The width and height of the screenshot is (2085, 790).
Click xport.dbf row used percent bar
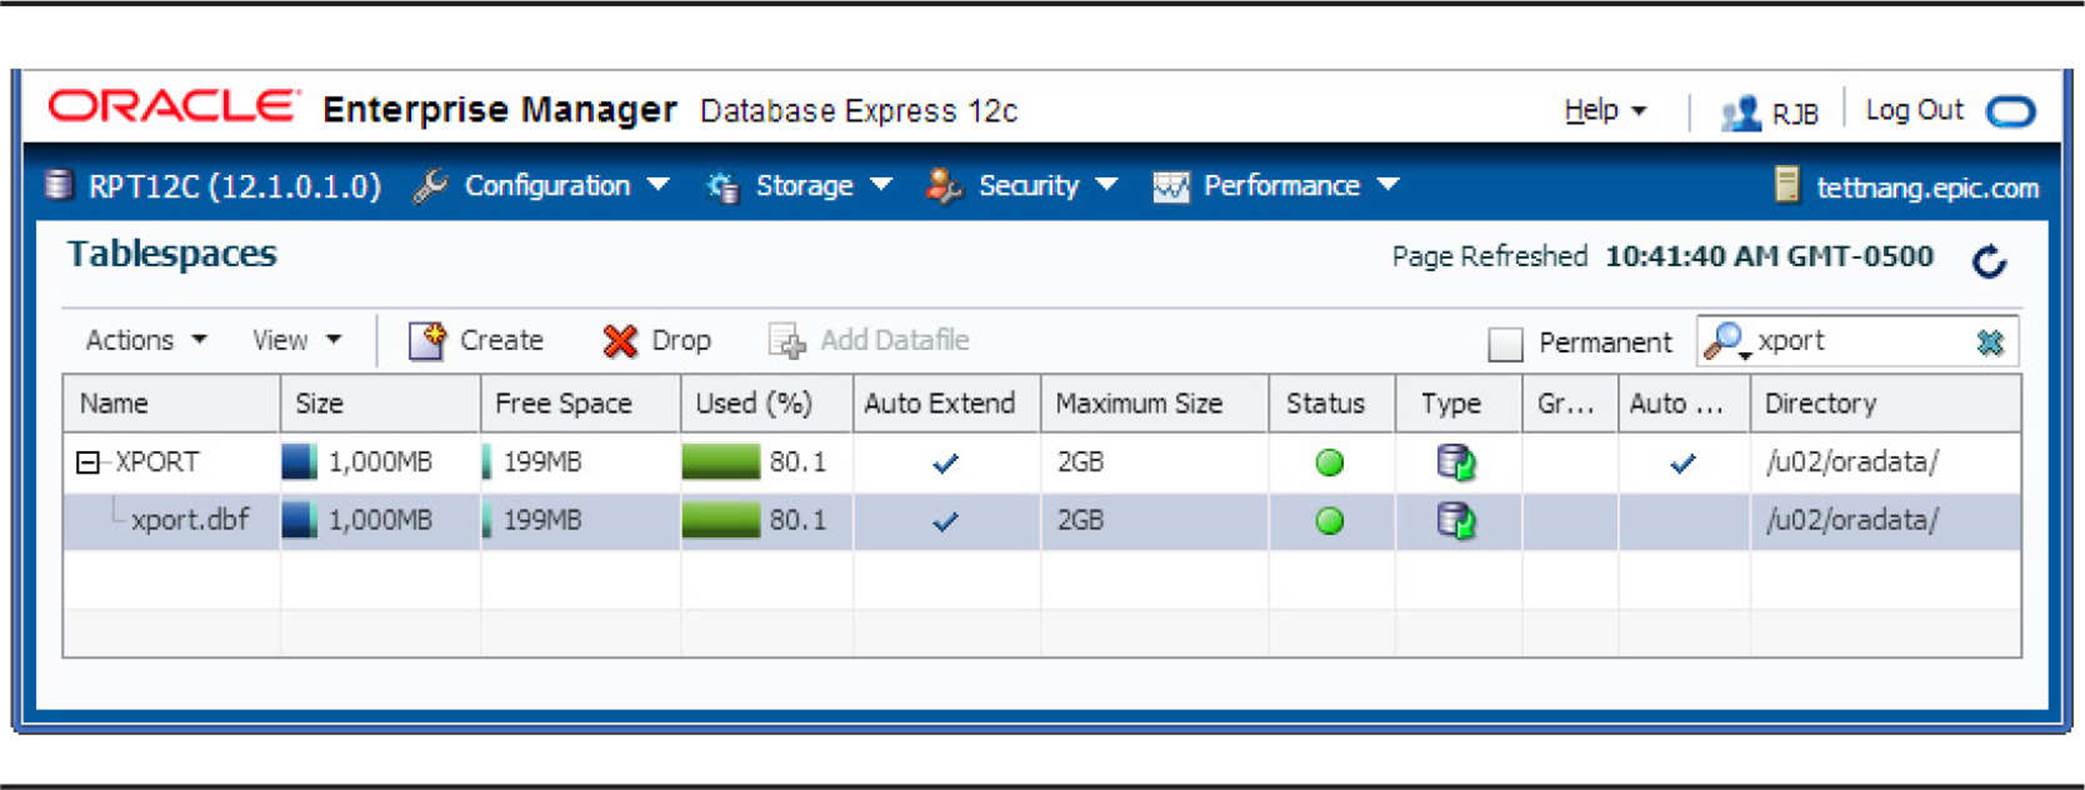[x=720, y=520]
